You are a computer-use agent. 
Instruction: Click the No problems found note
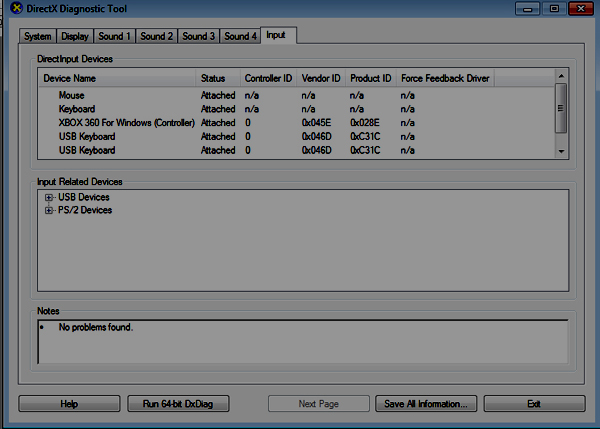(96, 327)
